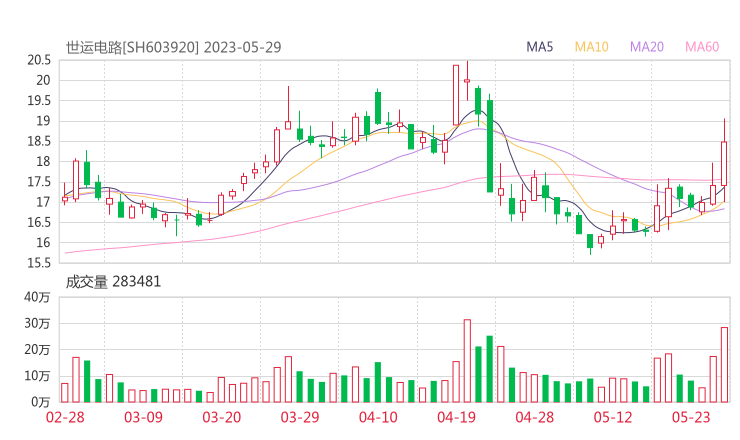This screenshot has height=440, width=740.
Task: Click the 30万 volume axis label
Action: (x=37, y=323)
